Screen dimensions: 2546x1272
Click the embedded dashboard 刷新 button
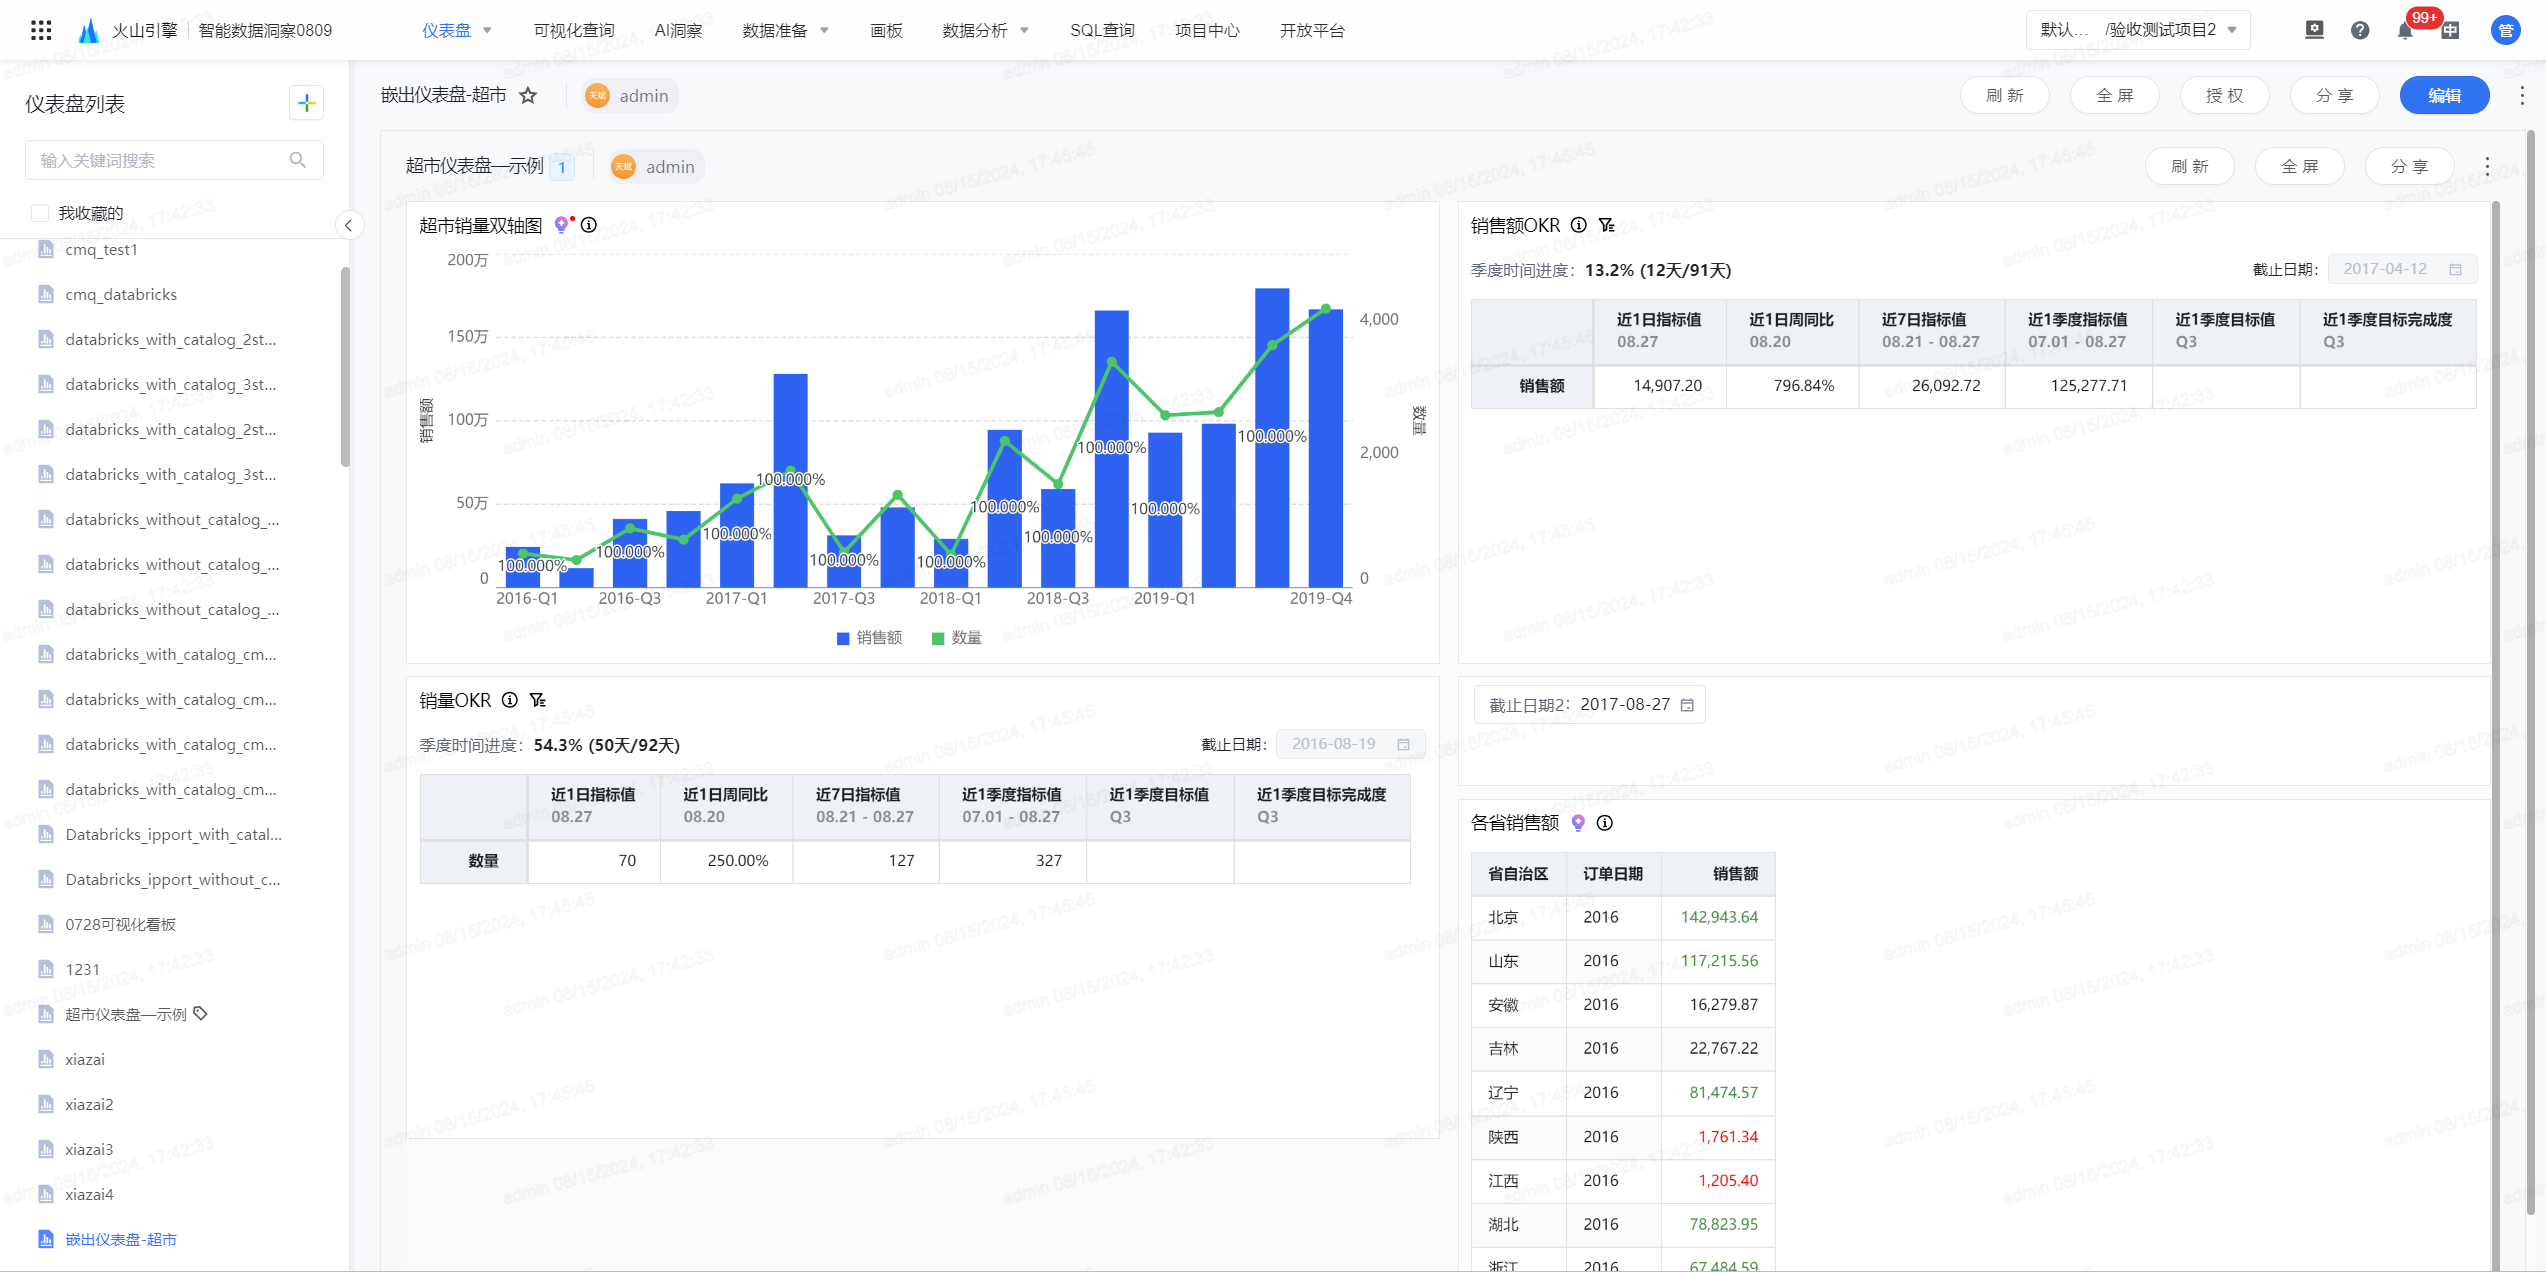(x=2189, y=166)
